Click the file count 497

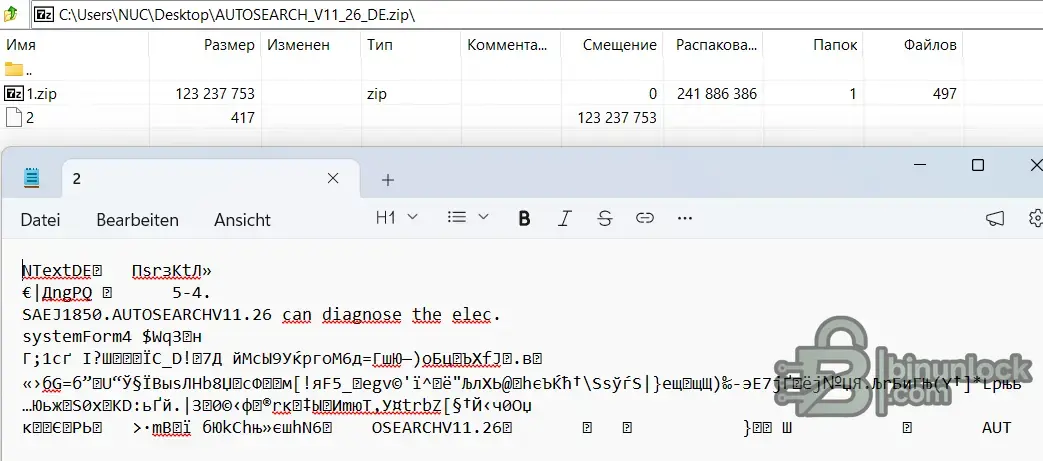tap(943, 94)
